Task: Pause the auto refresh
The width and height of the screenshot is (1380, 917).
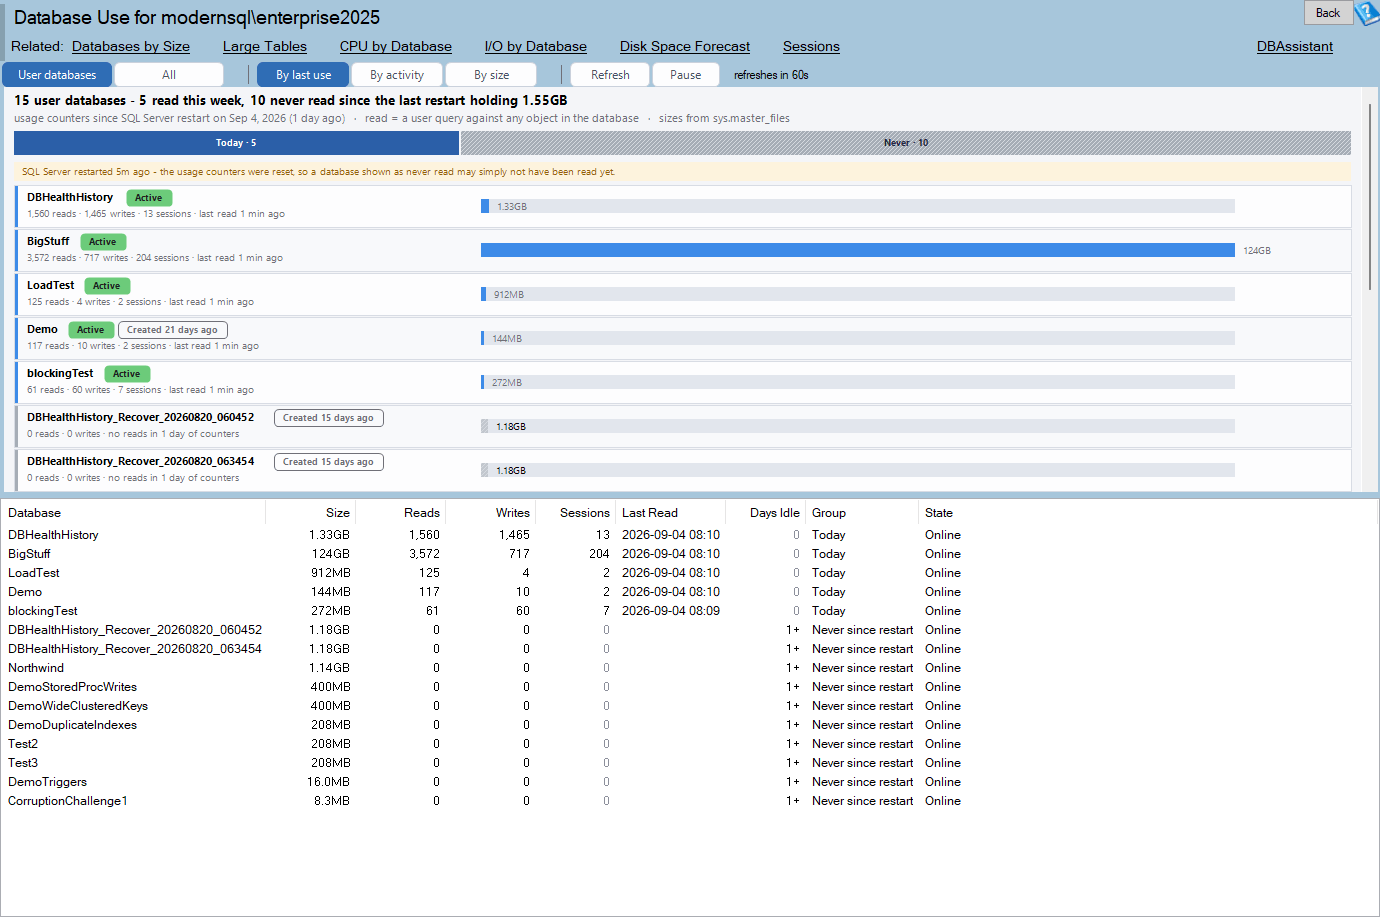Action: tap(686, 75)
